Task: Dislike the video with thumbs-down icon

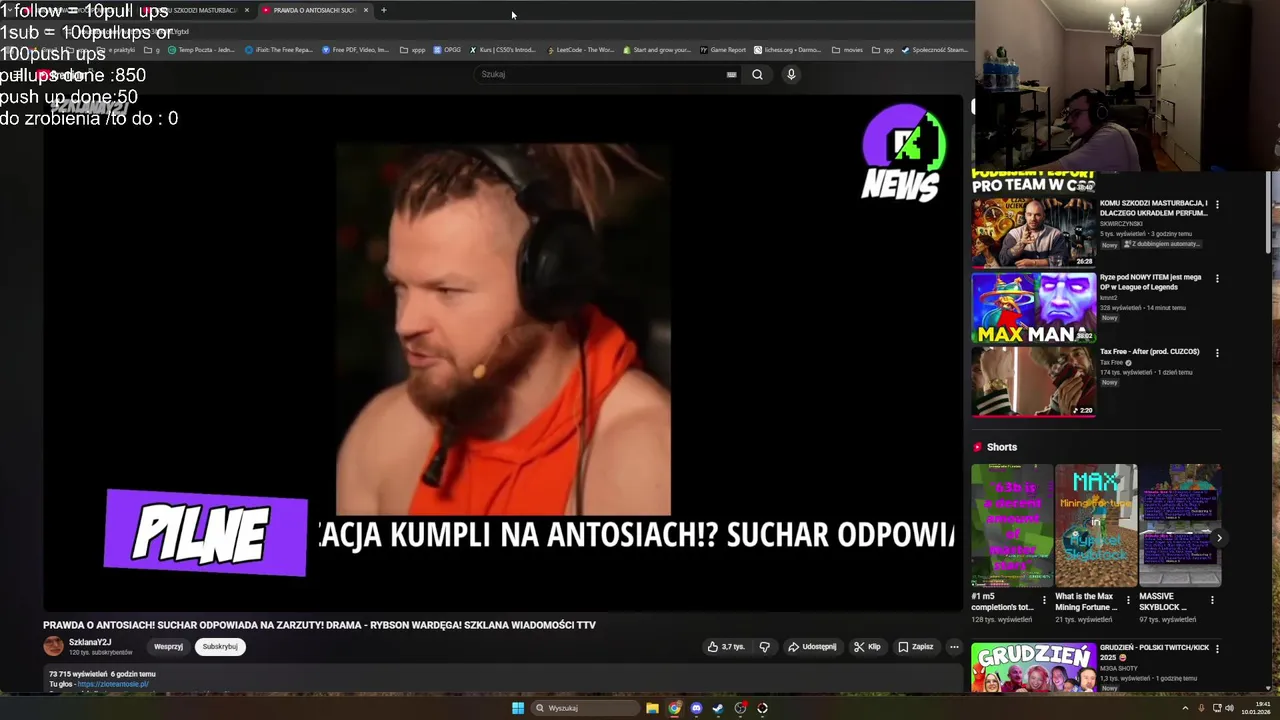Action: [x=765, y=647]
